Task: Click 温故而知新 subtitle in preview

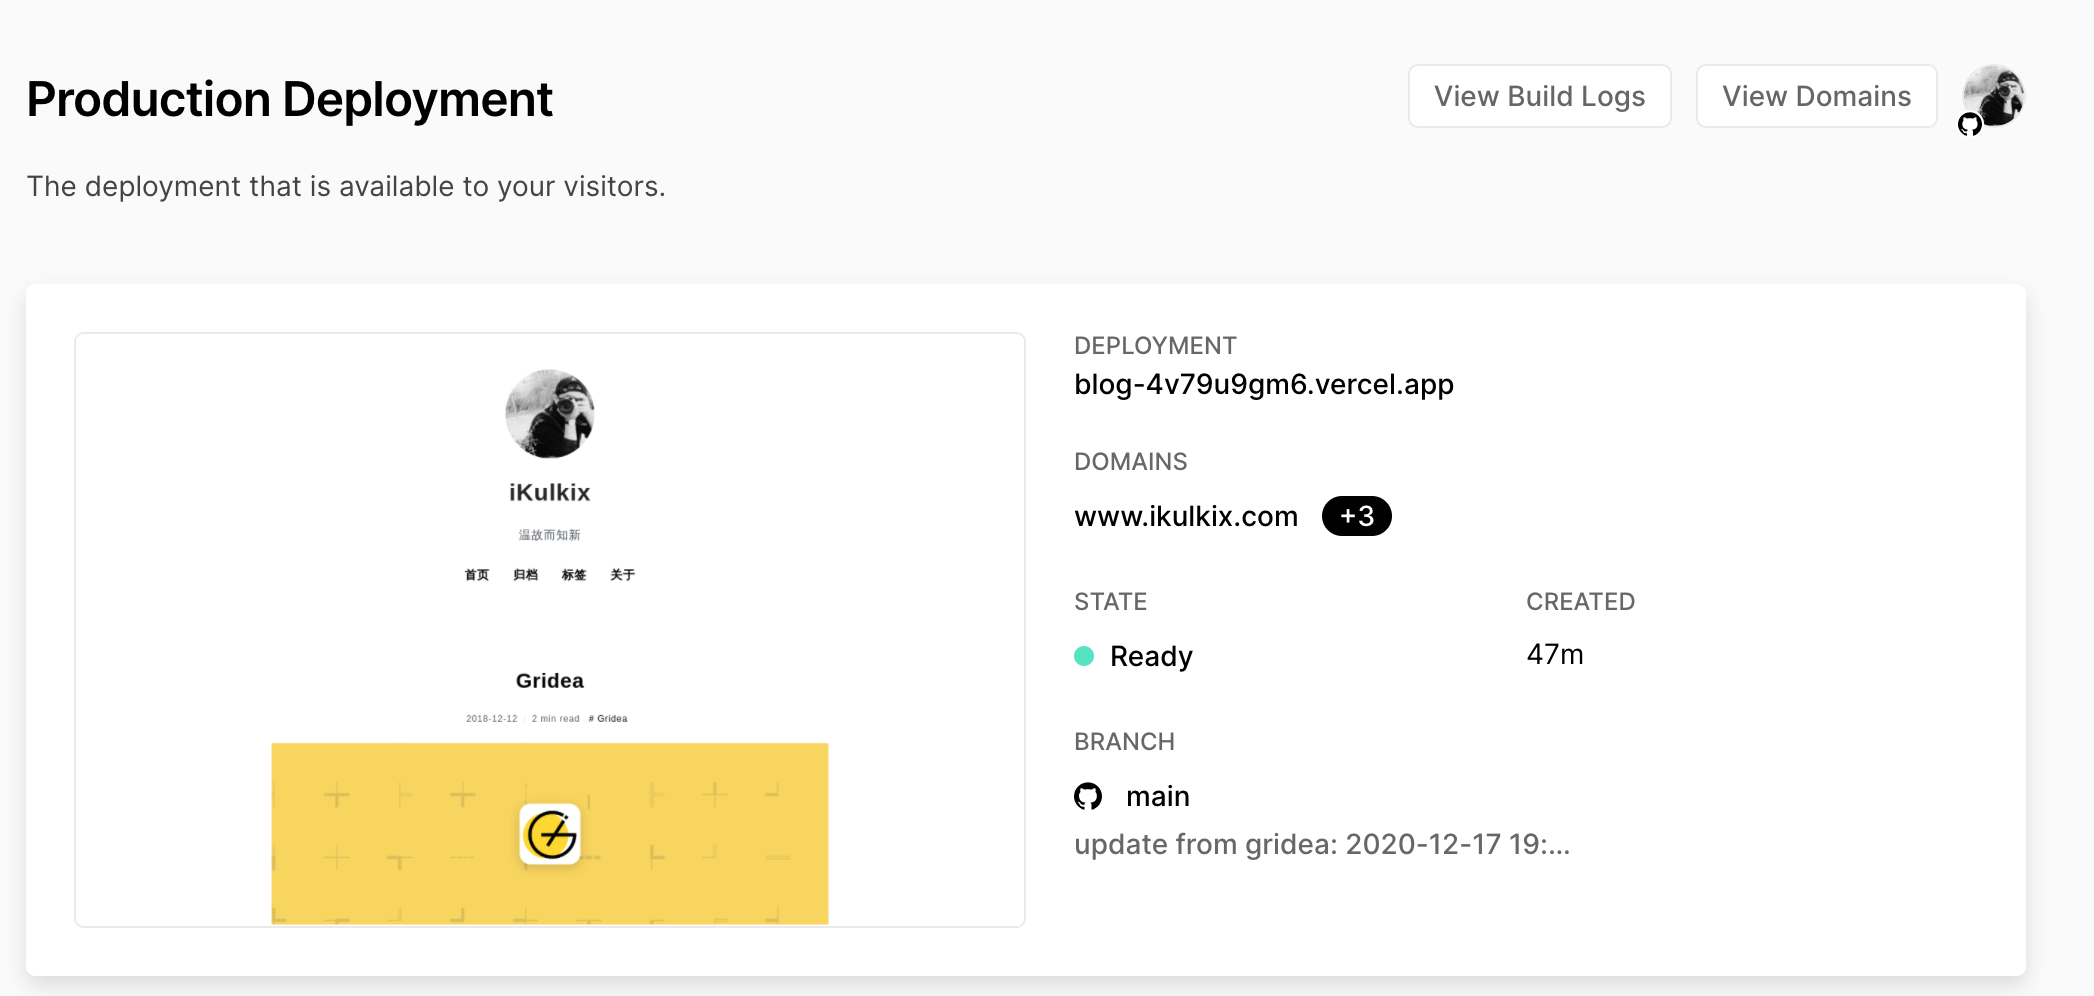Action: [550, 535]
